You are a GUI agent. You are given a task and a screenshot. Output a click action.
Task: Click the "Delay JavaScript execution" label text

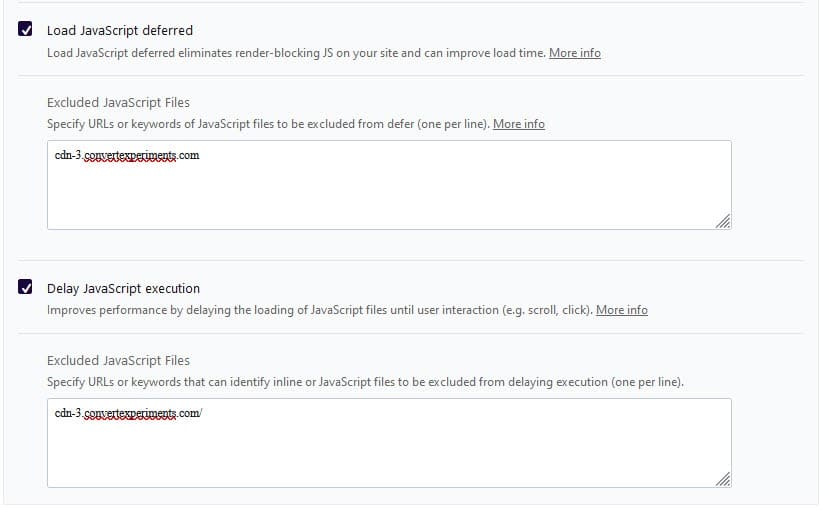[123, 289]
